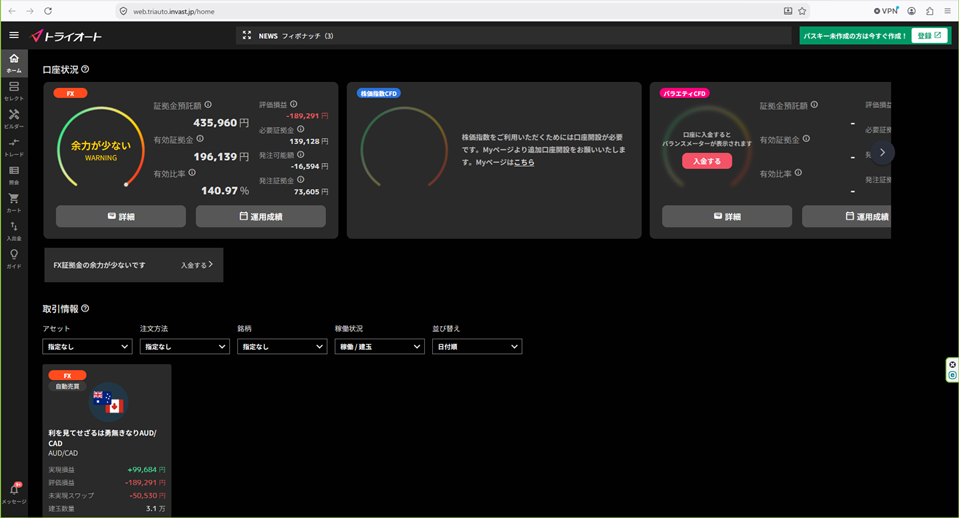The height and width of the screenshot is (518, 959).
Task: Open the hamburger menu beside the トライオート logo
Action: 13,35
